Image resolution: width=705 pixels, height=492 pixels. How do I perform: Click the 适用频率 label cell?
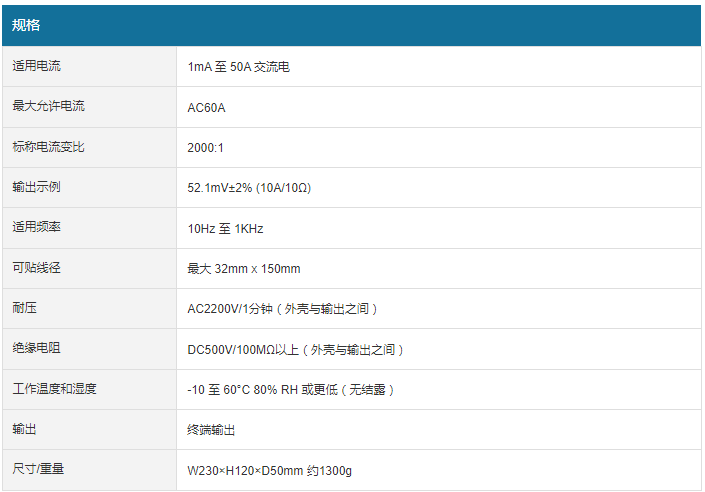pos(36,227)
